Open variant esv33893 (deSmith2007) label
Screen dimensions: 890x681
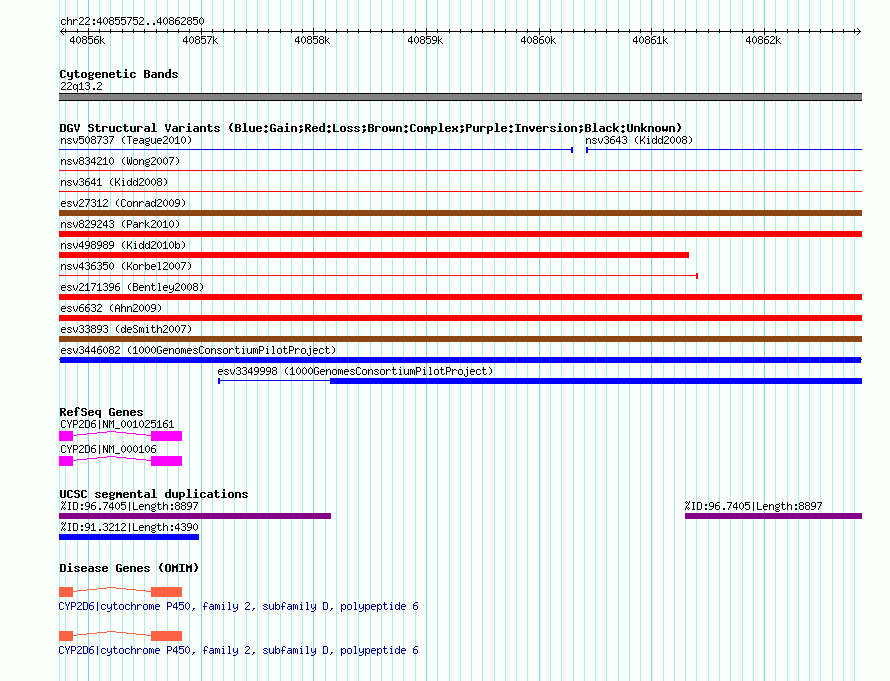click(x=126, y=329)
